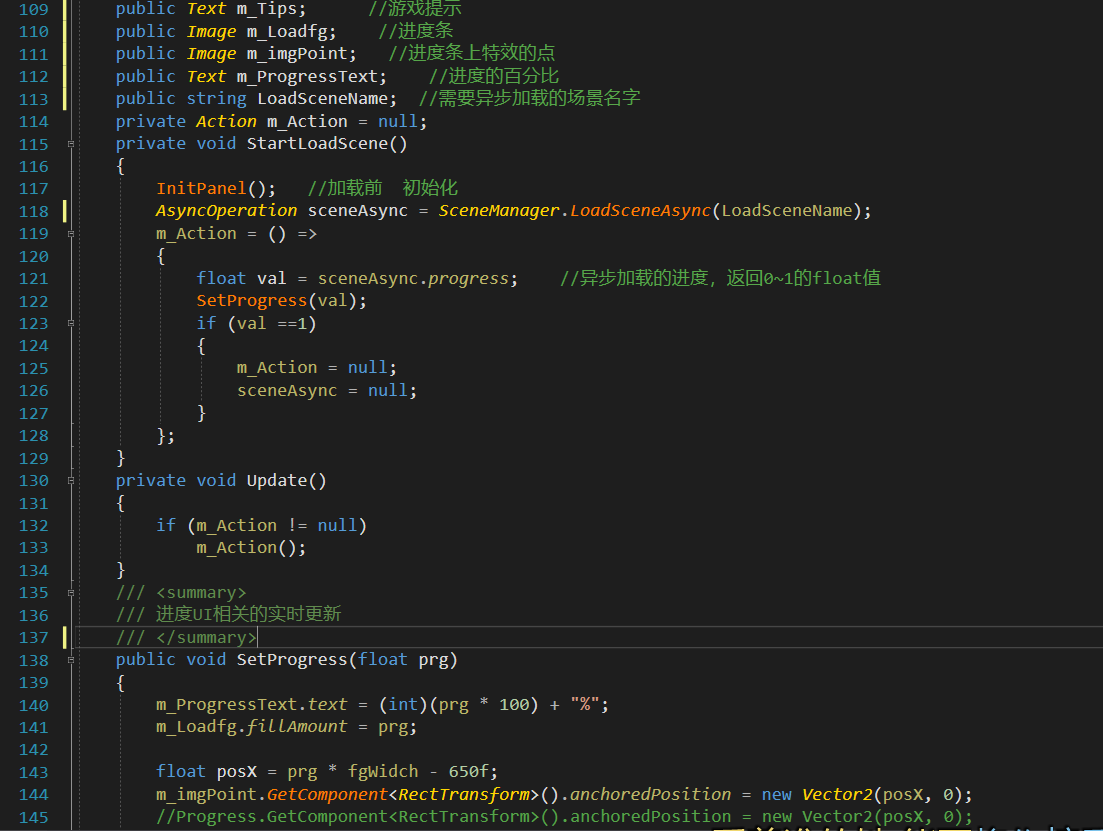Click 'if (m_Action != null)' on line 132
This screenshot has width=1103, height=831.
pos(262,525)
